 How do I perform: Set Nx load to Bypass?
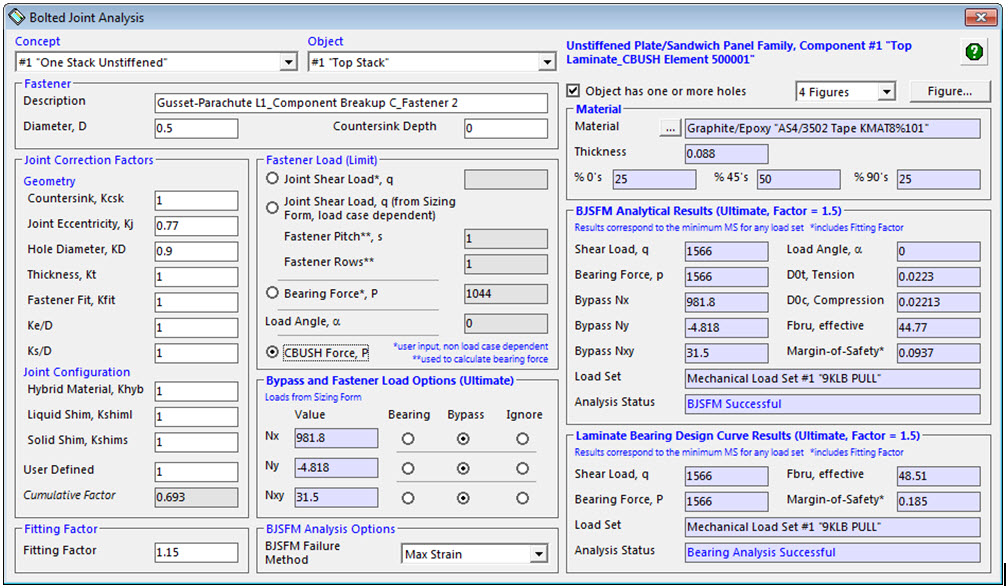point(463,439)
